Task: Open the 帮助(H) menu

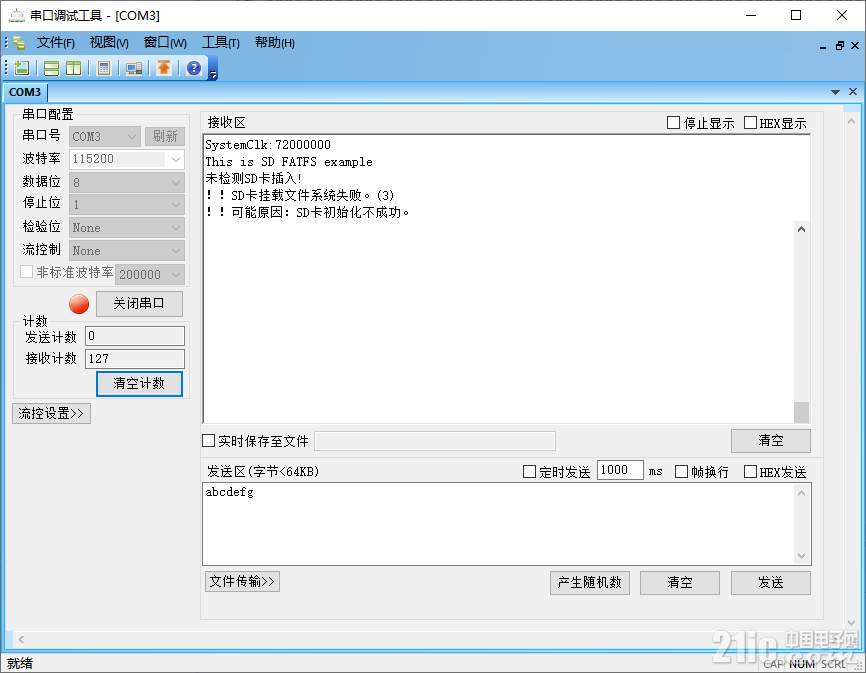Action: [274, 43]
